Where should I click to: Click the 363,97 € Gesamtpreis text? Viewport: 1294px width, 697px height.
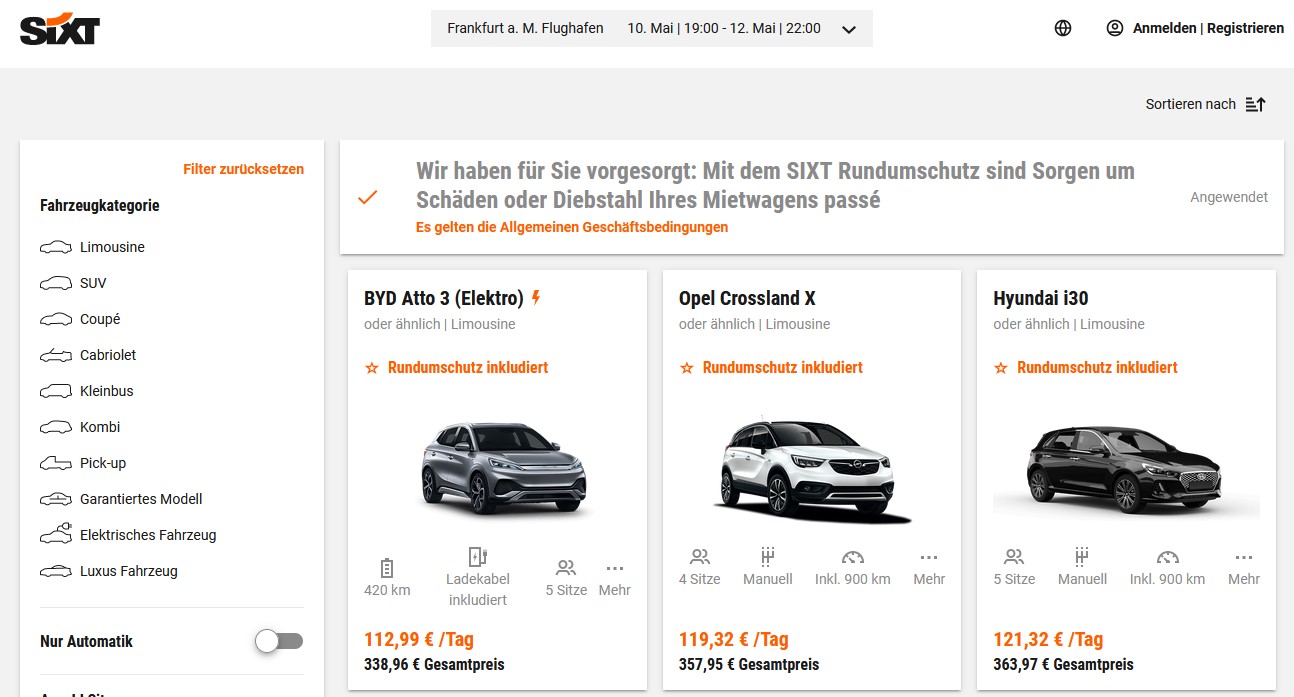pos(1063,665)
